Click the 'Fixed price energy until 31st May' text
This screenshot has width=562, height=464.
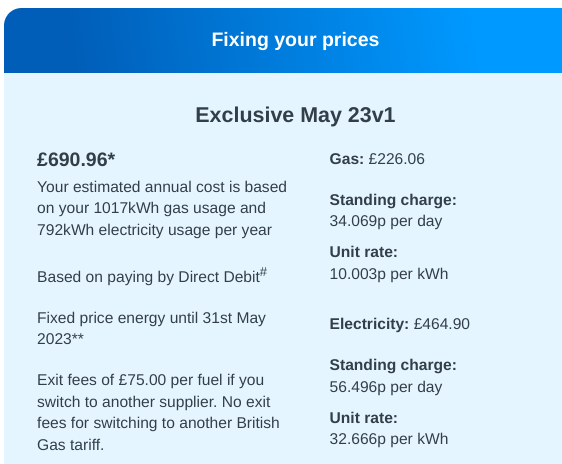(x=151, y=318)
